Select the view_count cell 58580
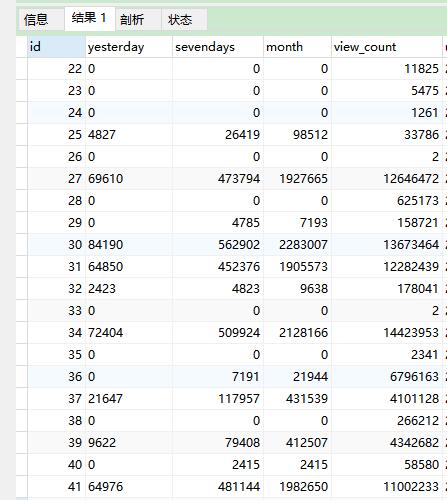 click(387, 465)
